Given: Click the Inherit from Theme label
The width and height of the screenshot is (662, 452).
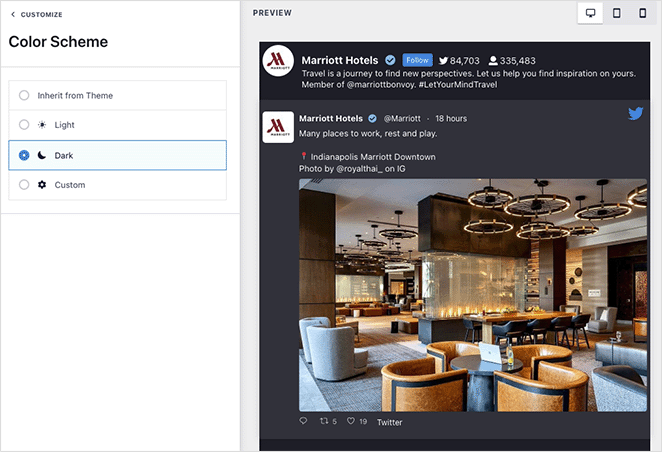Looking at the screenshot, I should pyautogui.click(x=75, y=96).
